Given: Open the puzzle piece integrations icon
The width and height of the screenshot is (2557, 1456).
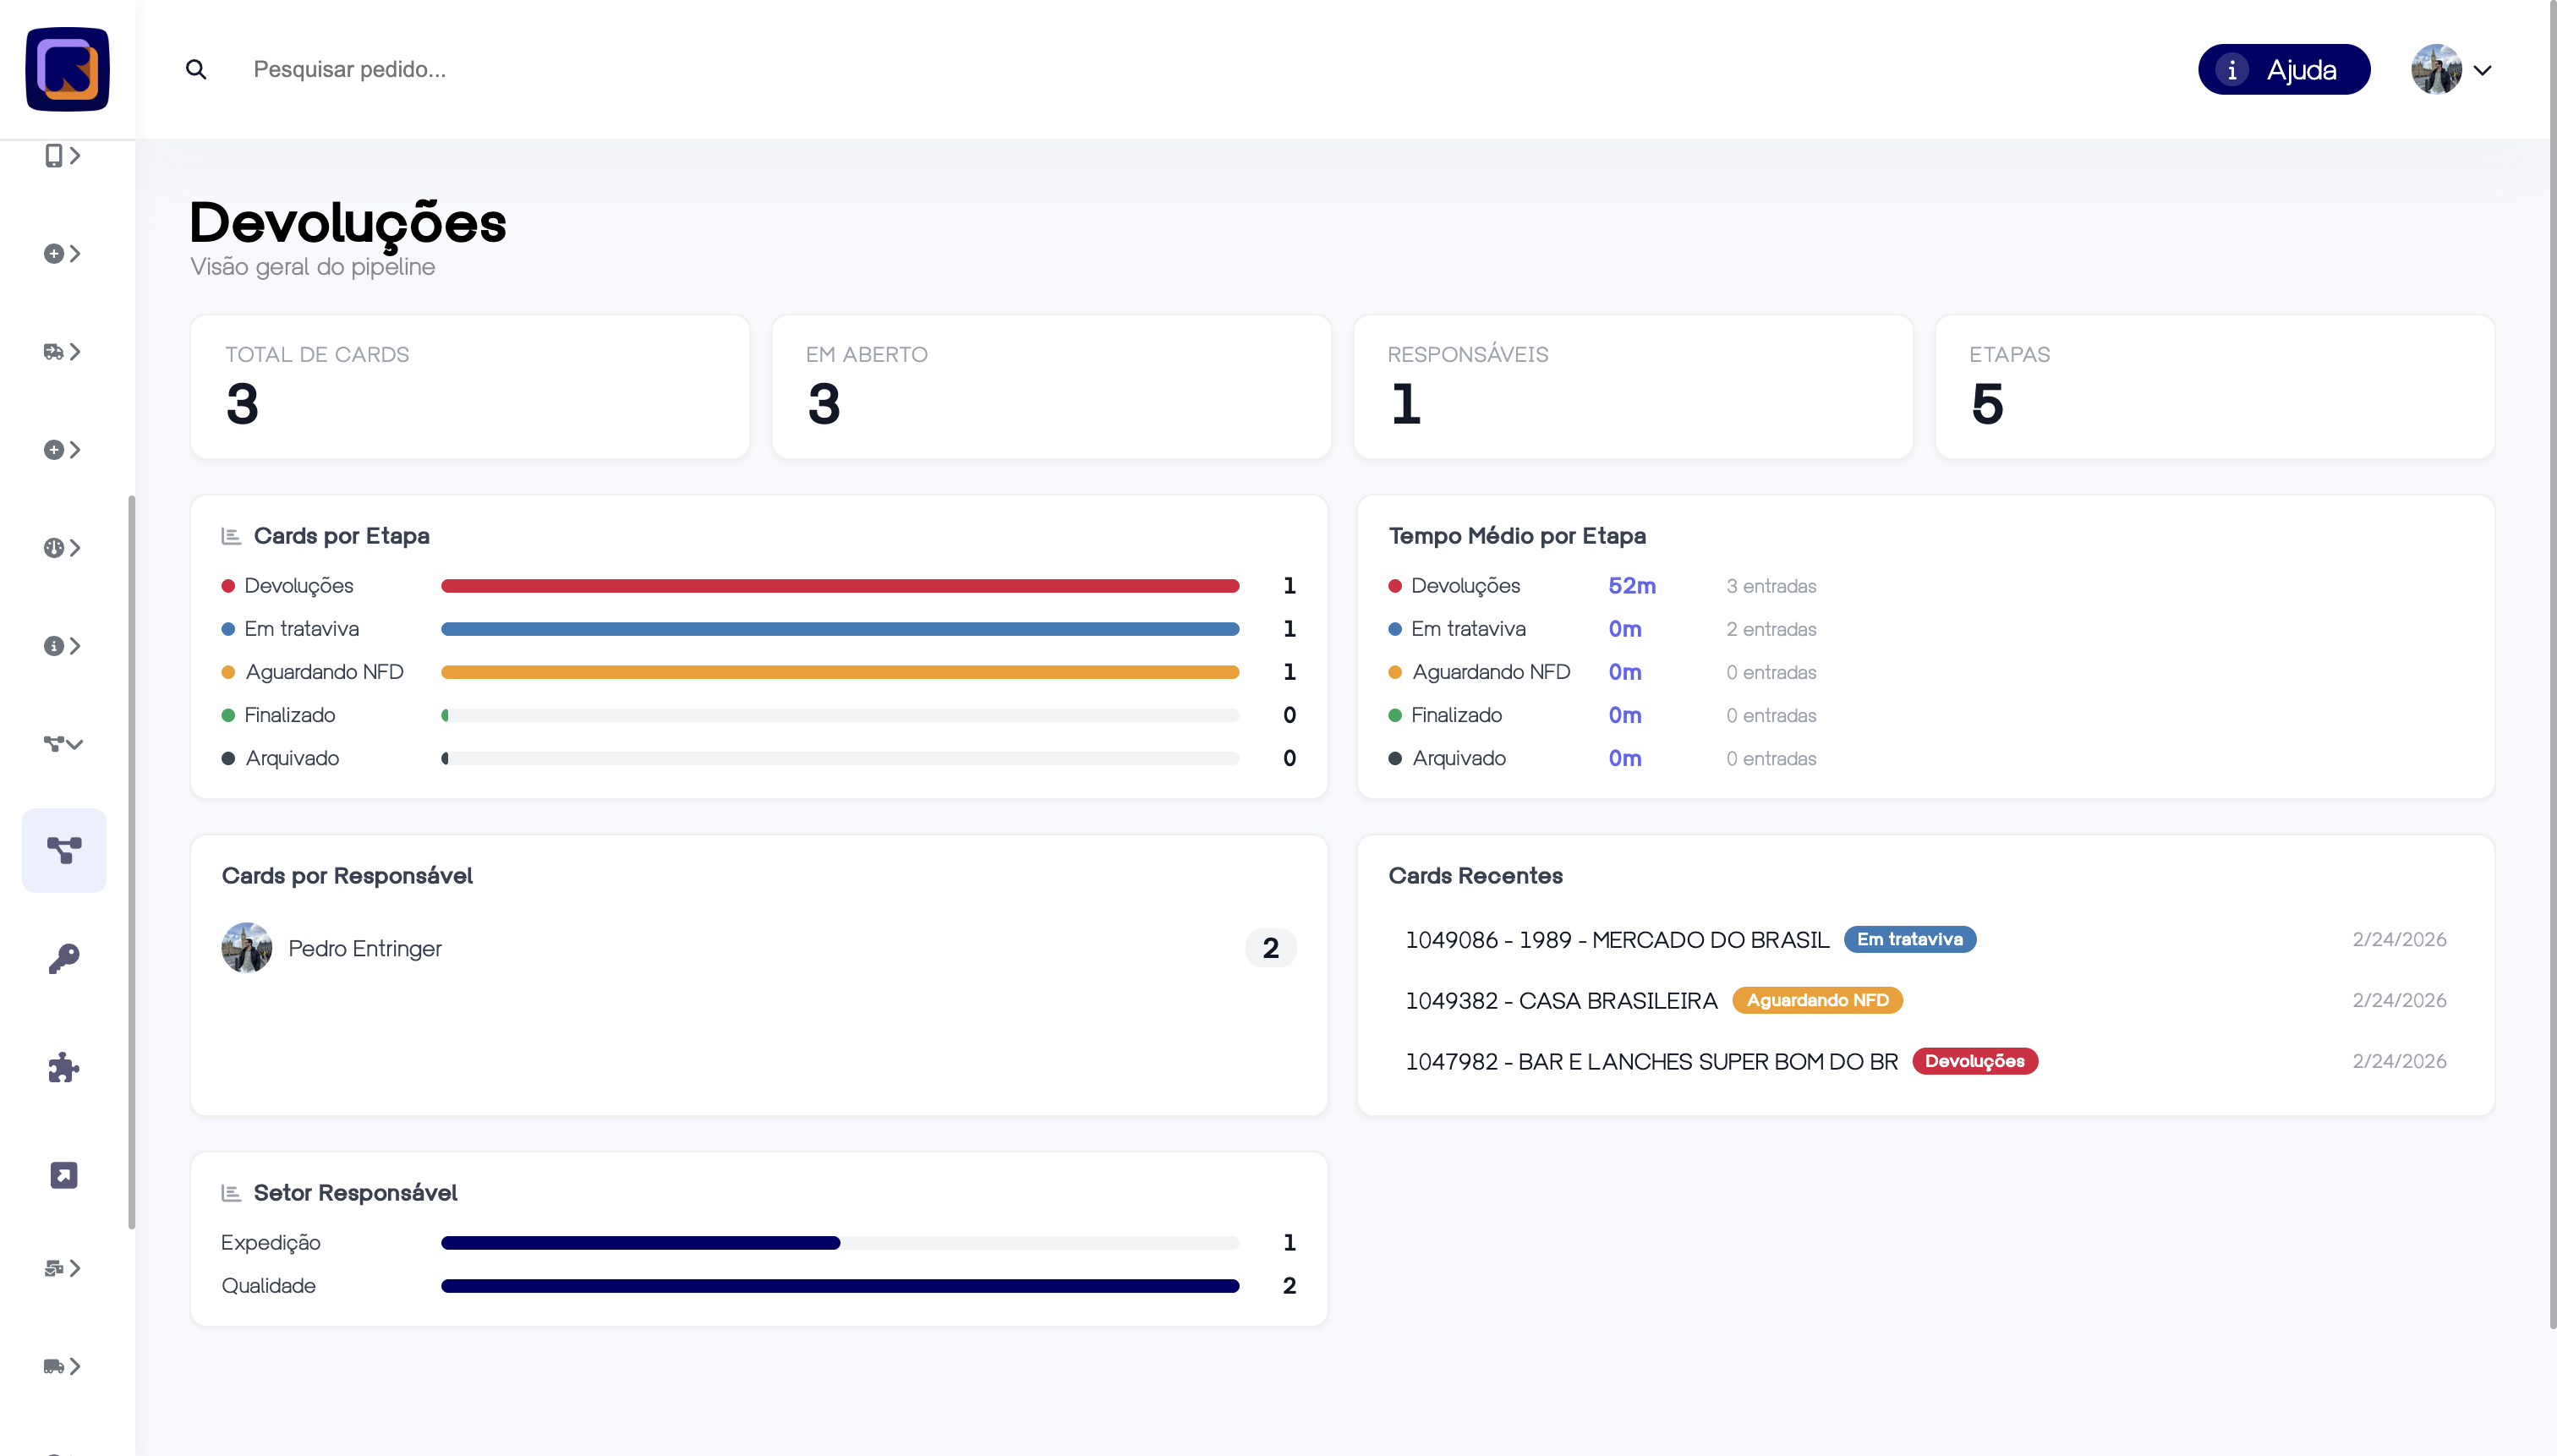Looking at the screenshot, I should point(63,1067).
